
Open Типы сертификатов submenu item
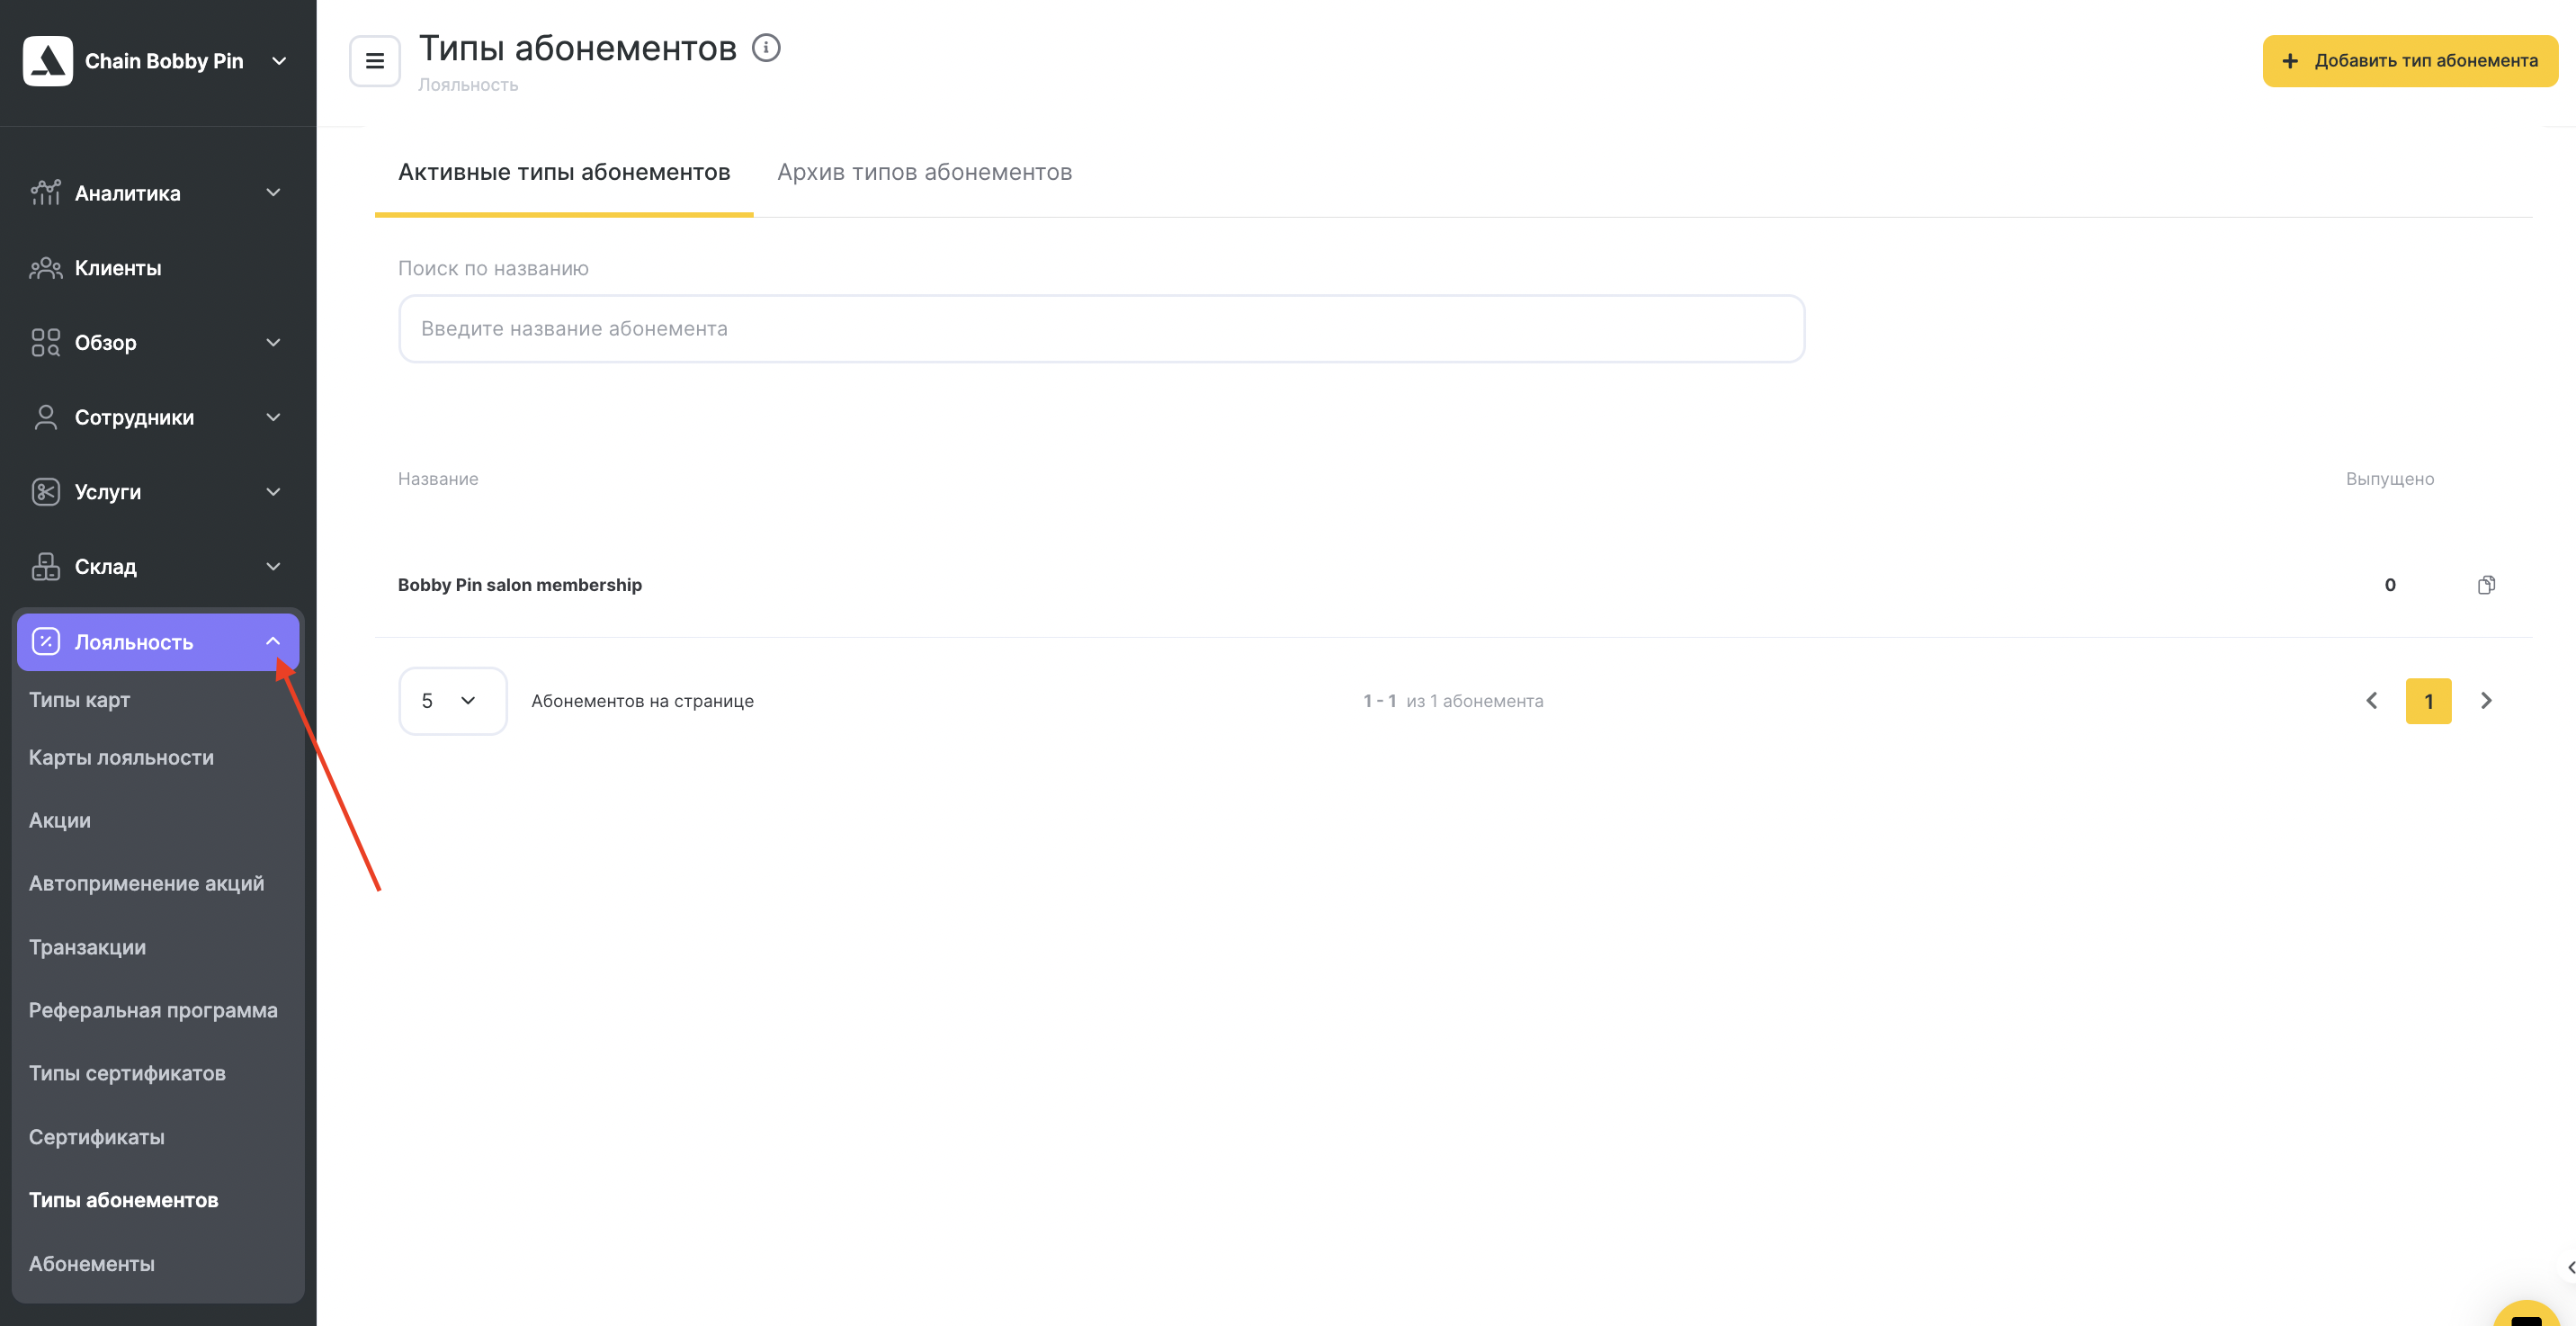tap(127, 1073)
